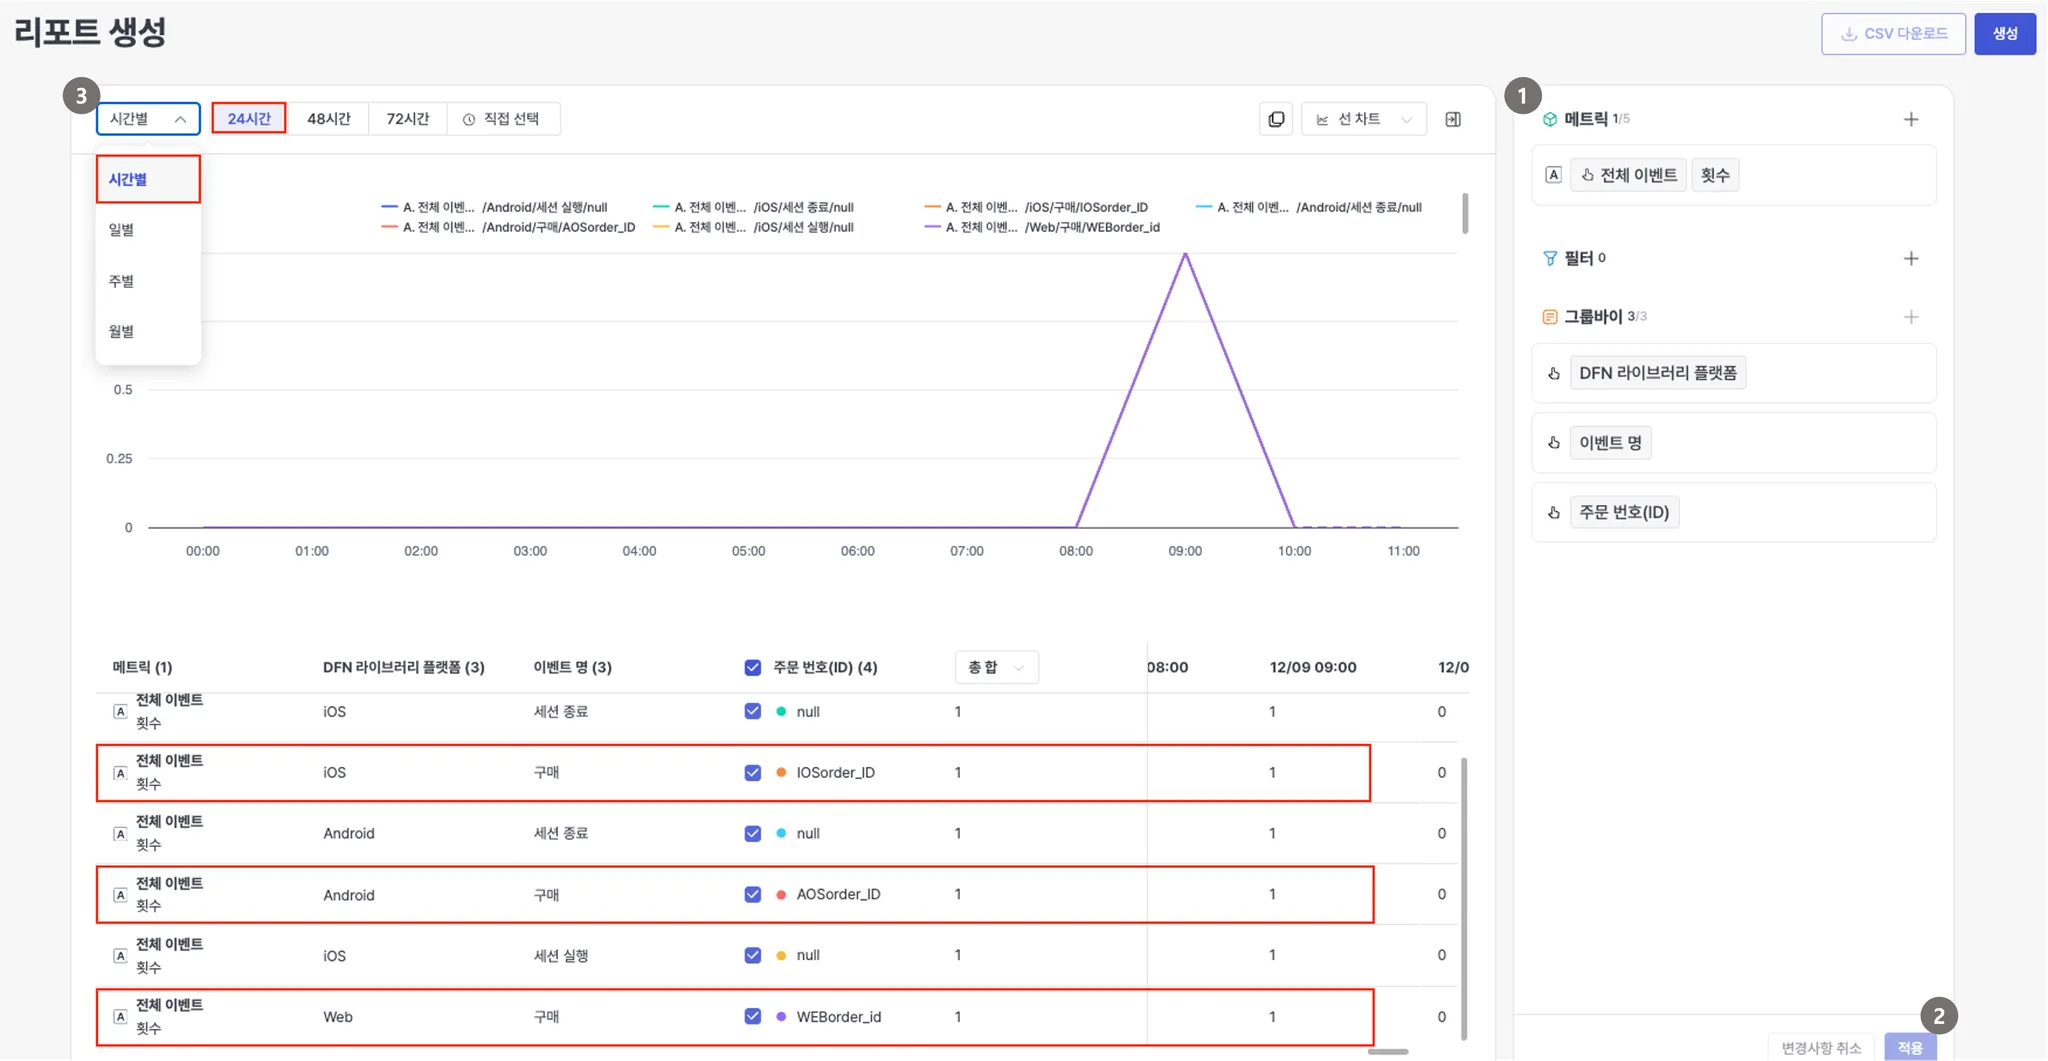Select 일별 from the interval menu

point(121,230)
